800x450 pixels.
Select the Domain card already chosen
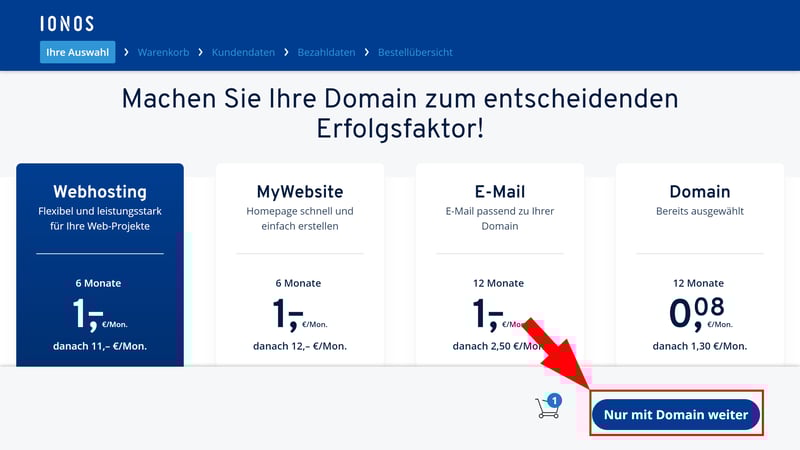coord(700,265)
